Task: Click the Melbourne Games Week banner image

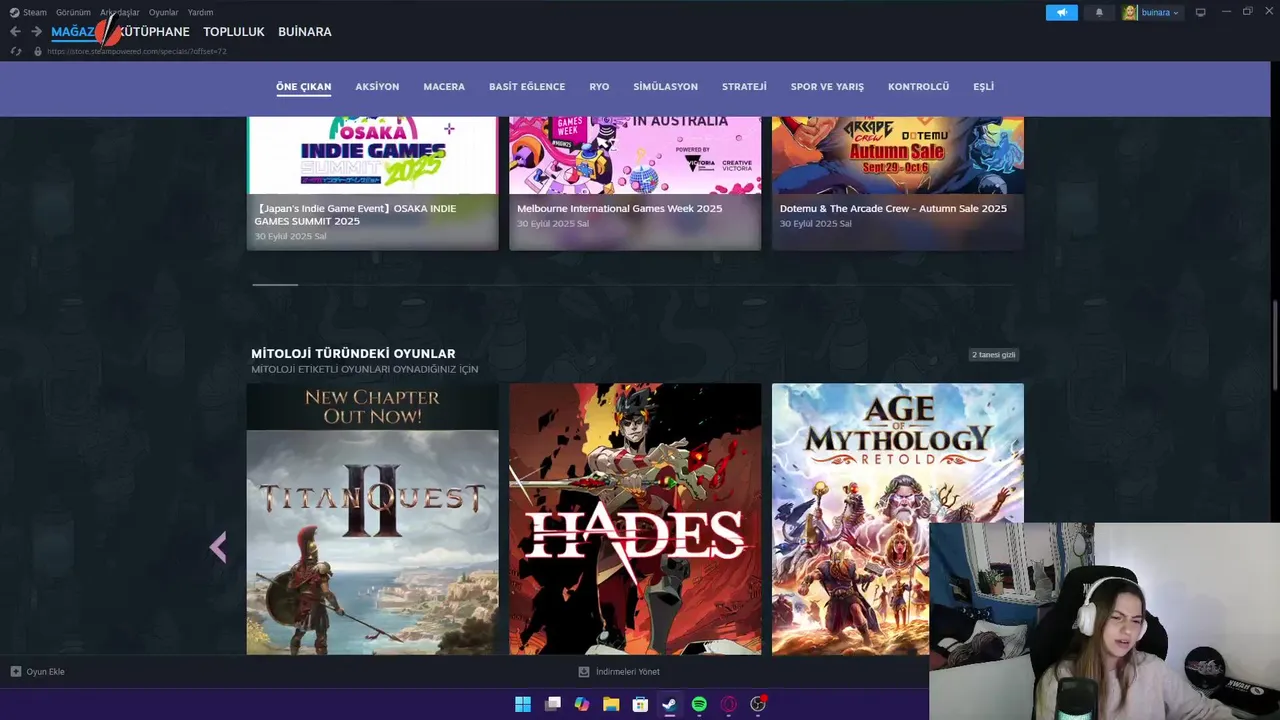Action: point(635,155)
